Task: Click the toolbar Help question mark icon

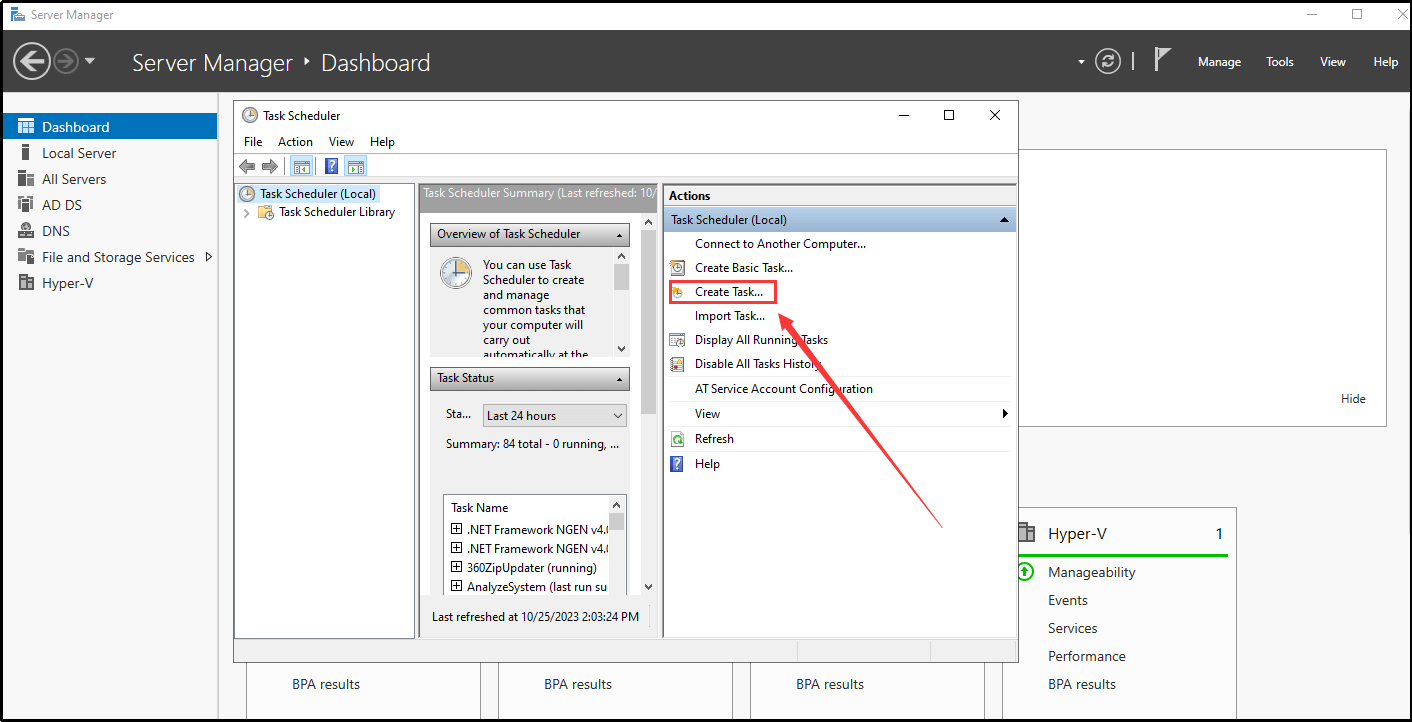Action: coord(332,166)
